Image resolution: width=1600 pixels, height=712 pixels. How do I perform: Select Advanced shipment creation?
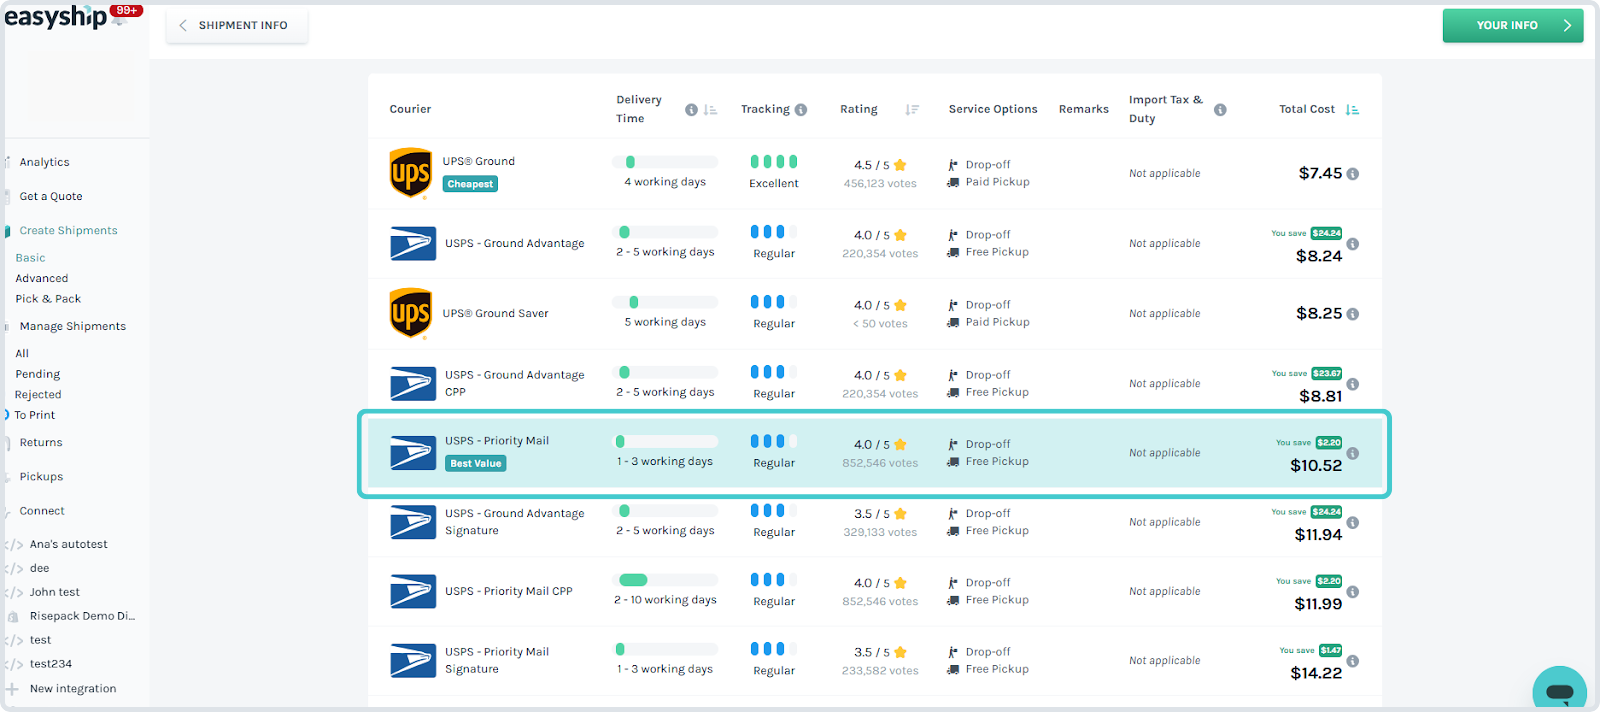point(42,279)
